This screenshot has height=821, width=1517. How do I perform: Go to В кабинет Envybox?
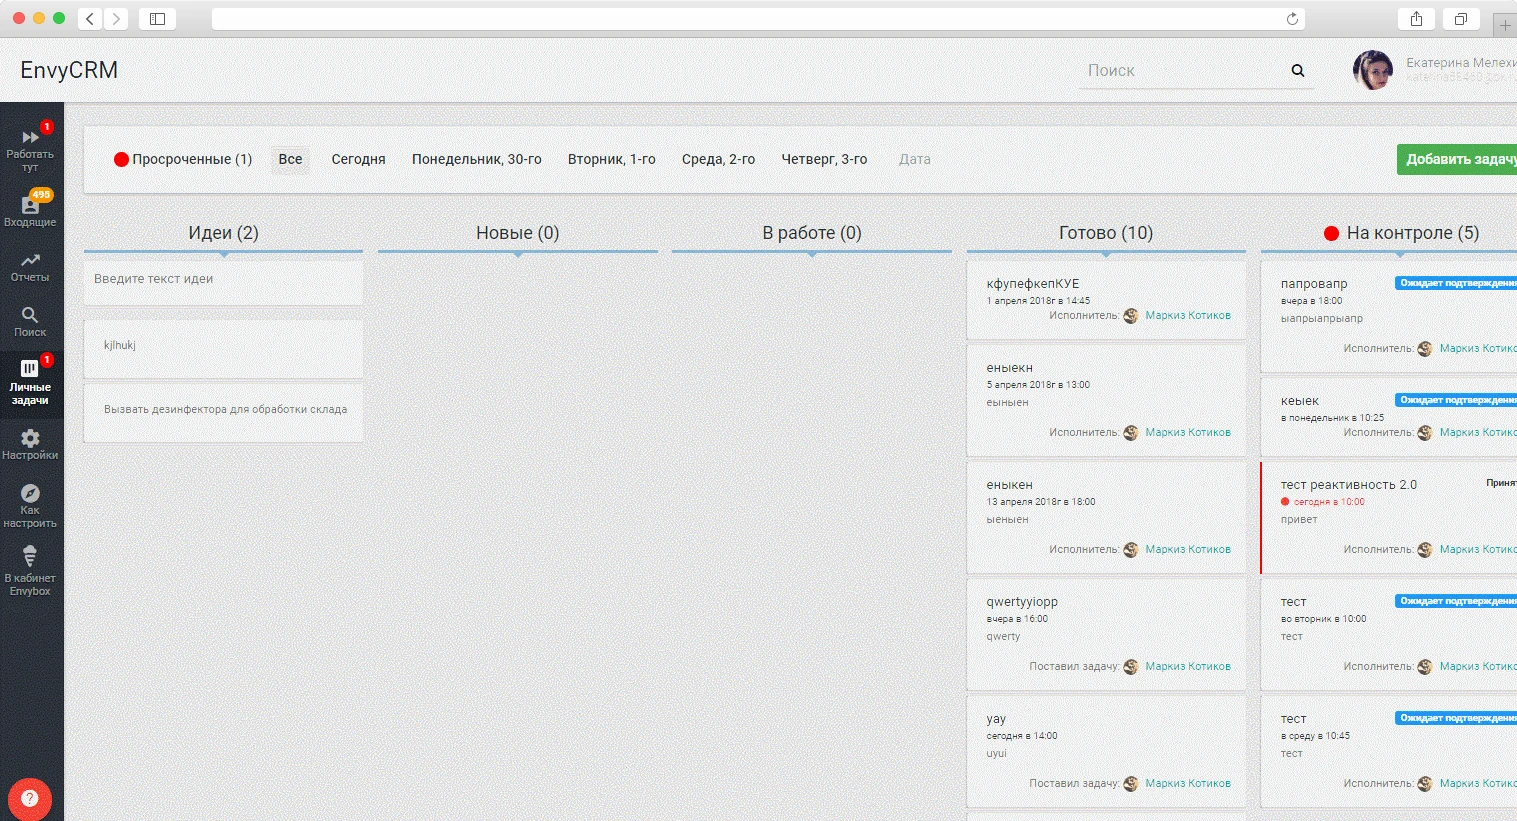pyautogui.click(x=30, y=571)
